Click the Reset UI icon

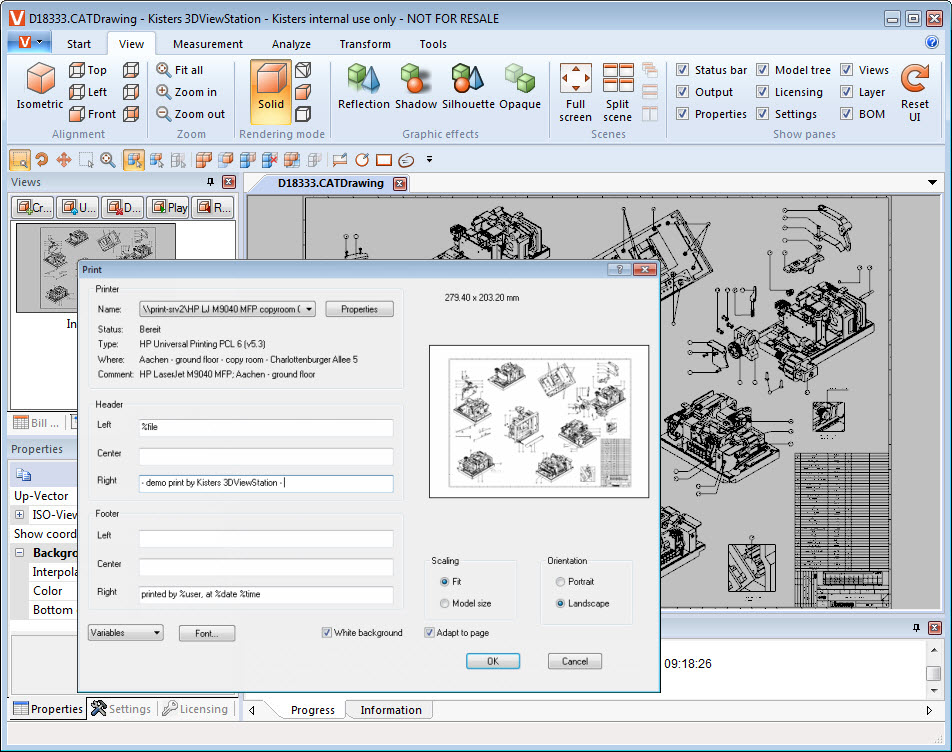(916, 88)
